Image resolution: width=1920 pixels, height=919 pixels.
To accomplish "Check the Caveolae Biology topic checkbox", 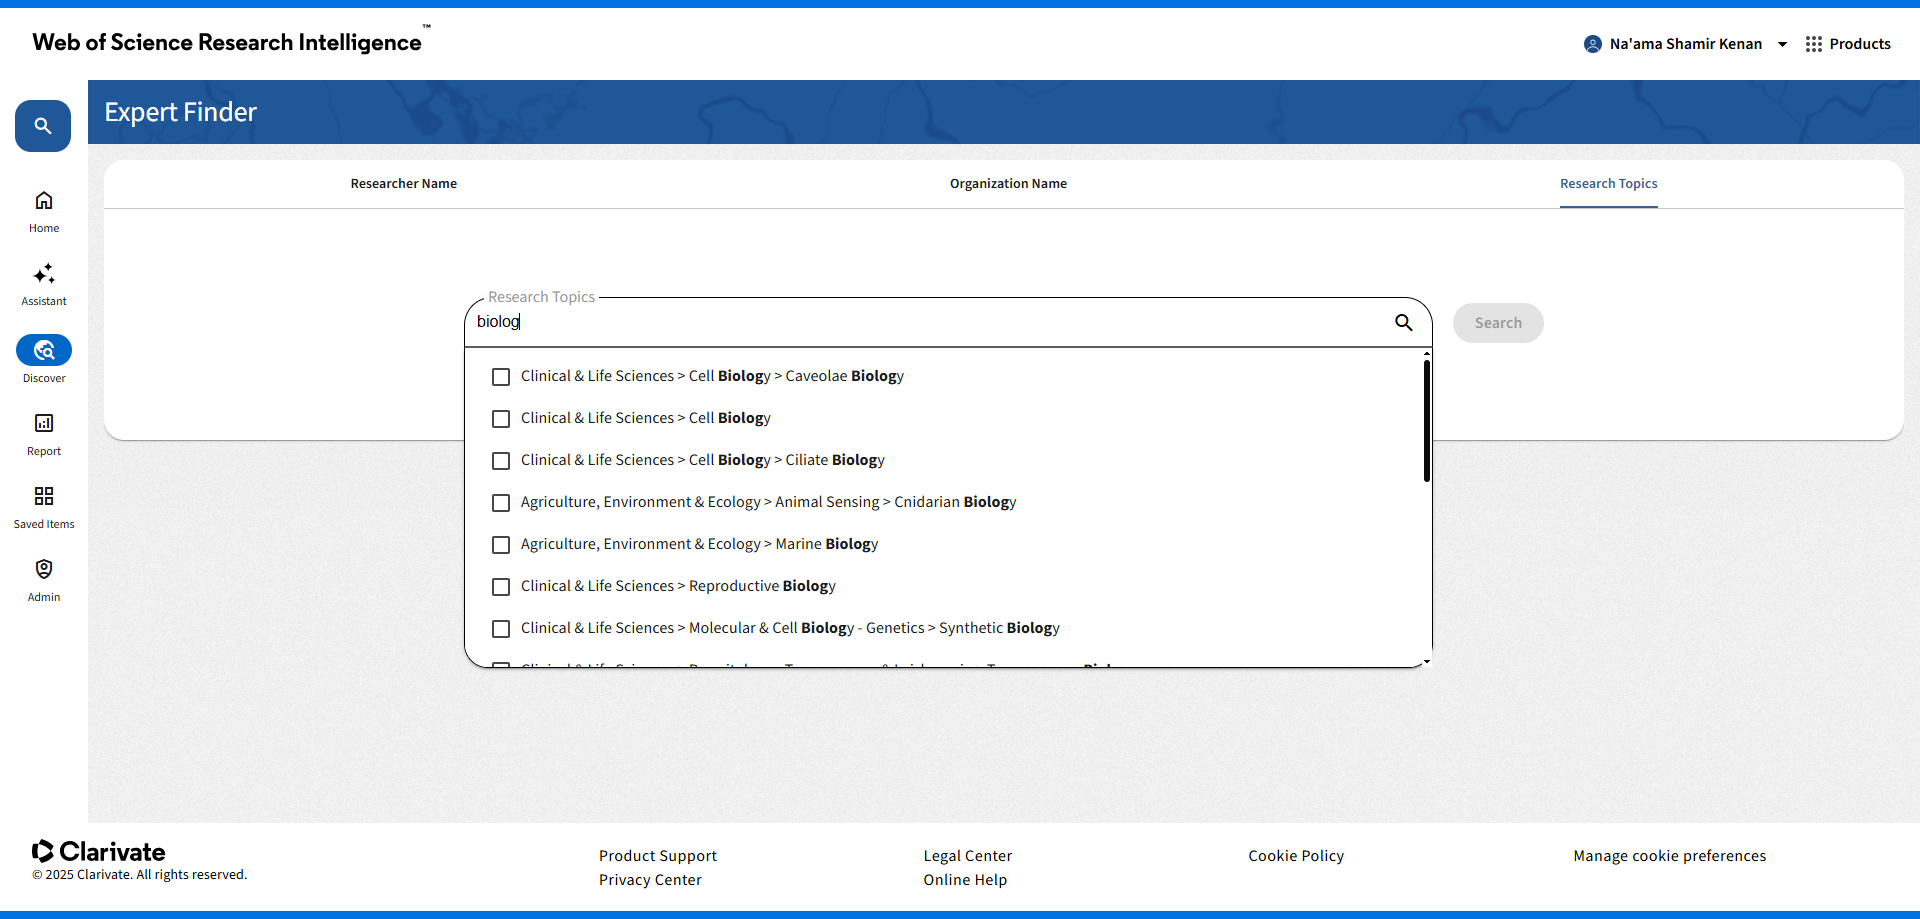I will 501,377.
